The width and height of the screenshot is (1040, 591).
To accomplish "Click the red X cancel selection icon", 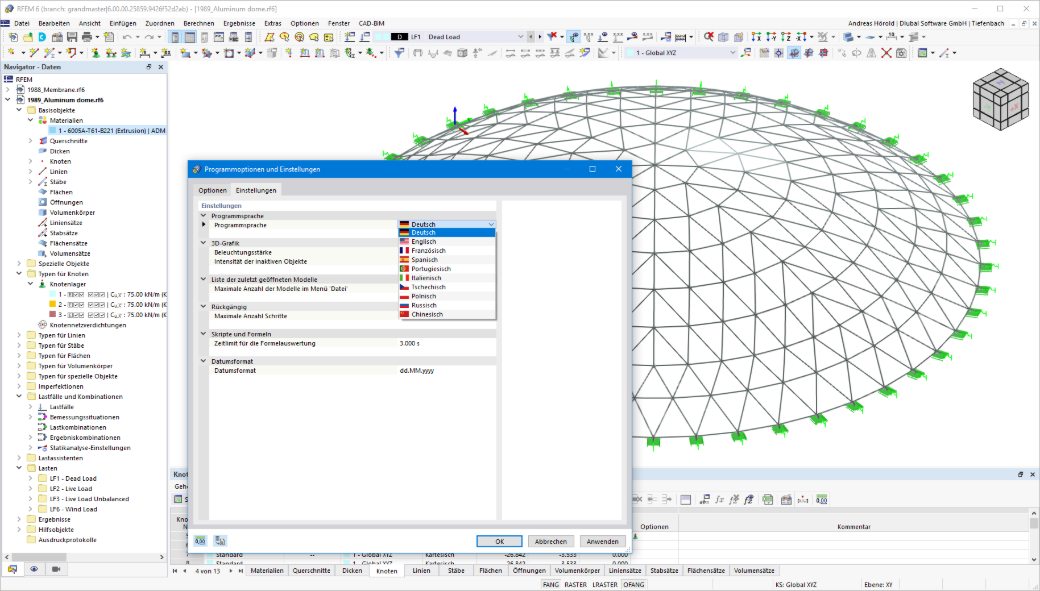I will tap(709, 37).
